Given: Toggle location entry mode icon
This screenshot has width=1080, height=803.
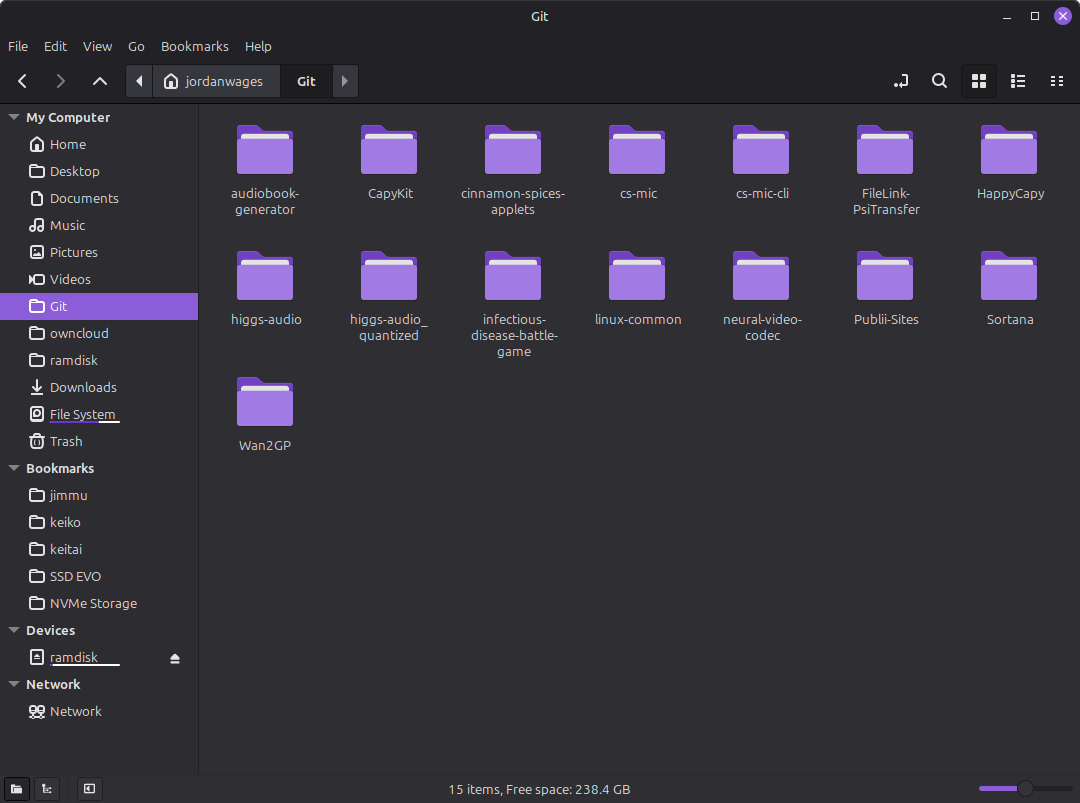Looking at the screenshot, I should (x=901, y=81).
